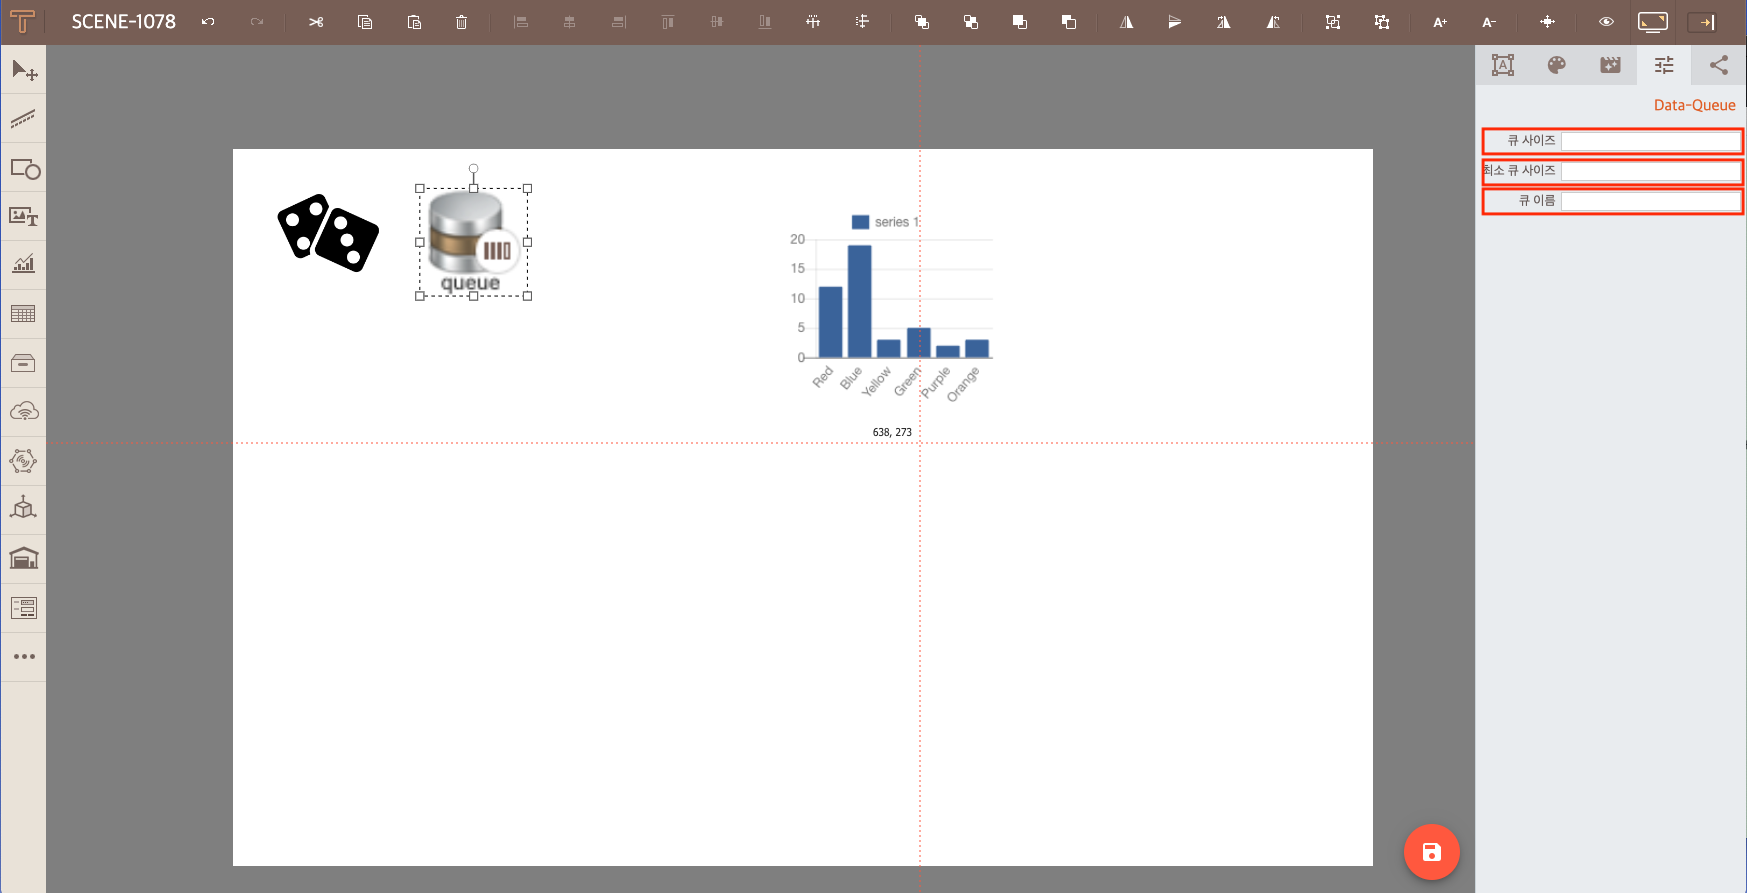Rotate selection clockwise
This screenshot has width=1747, height=893.
click(x=1224, y=22)
